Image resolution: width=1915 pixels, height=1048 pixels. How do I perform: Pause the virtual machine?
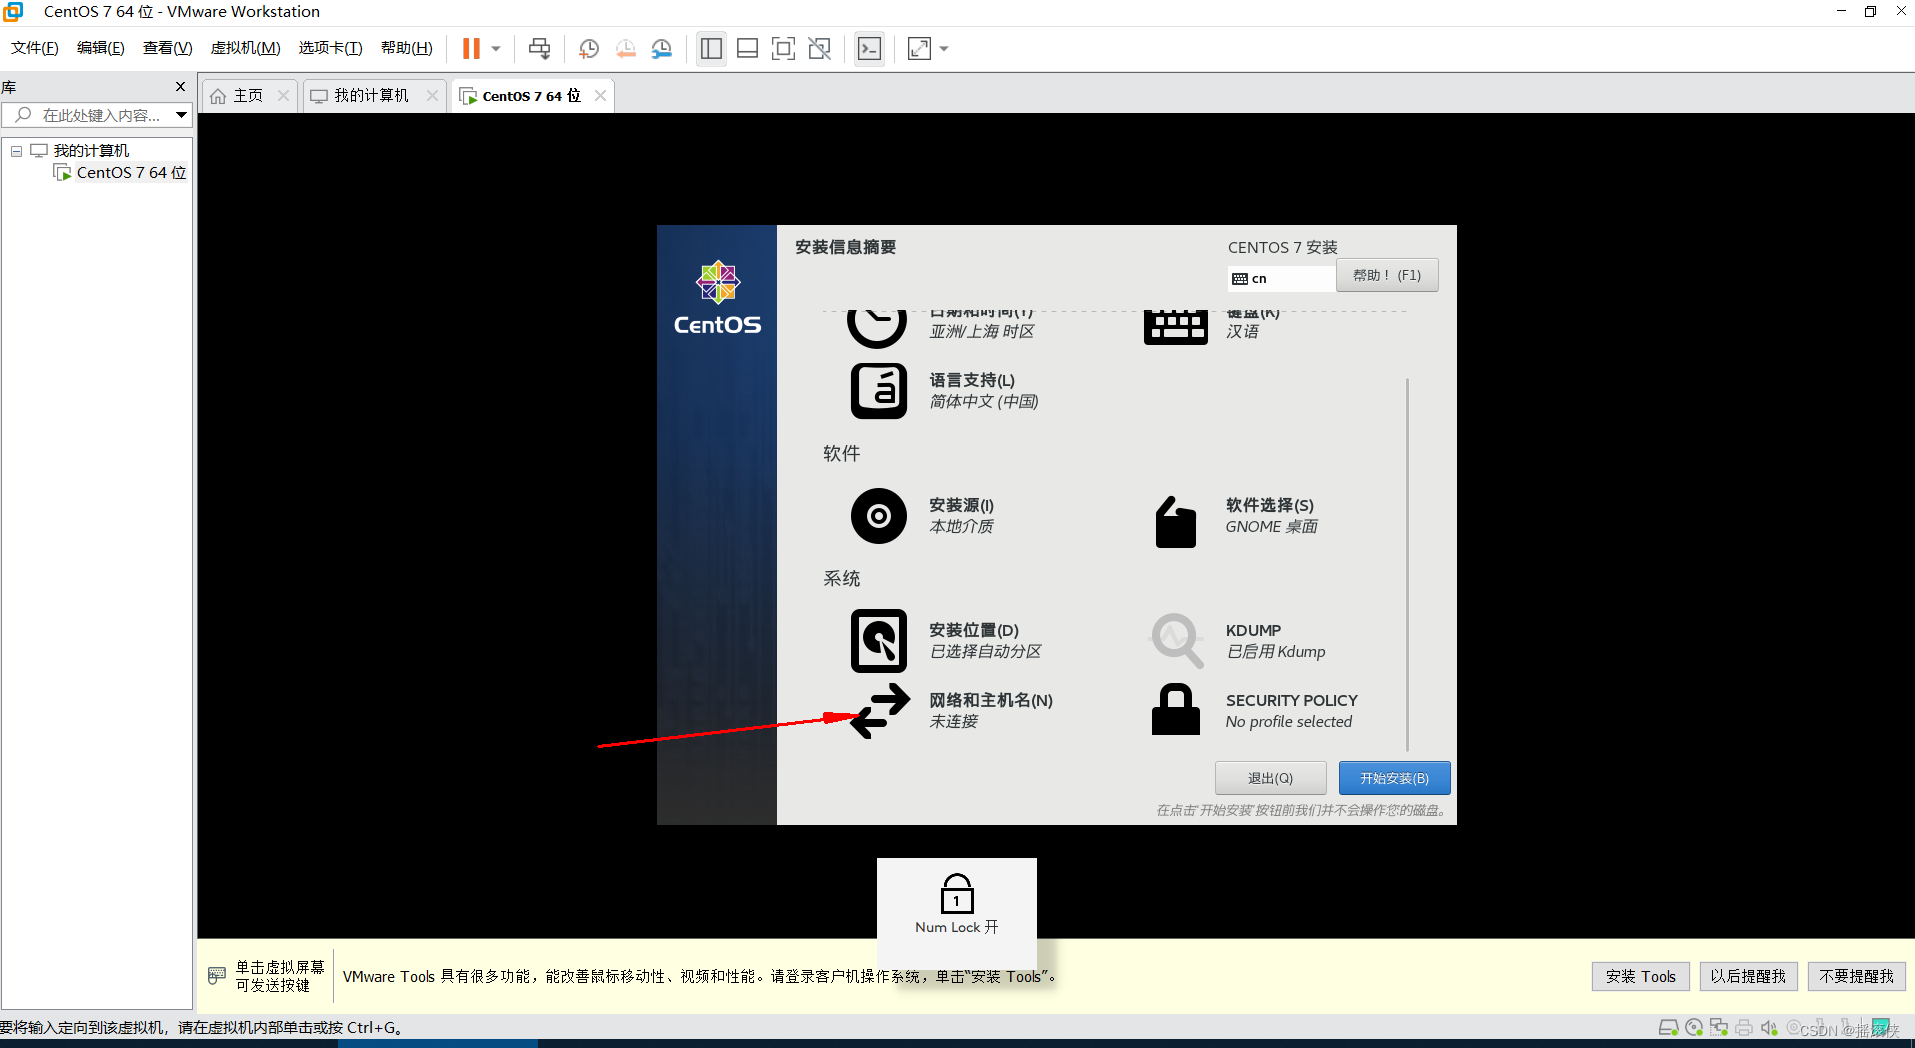tap(471, 48)
